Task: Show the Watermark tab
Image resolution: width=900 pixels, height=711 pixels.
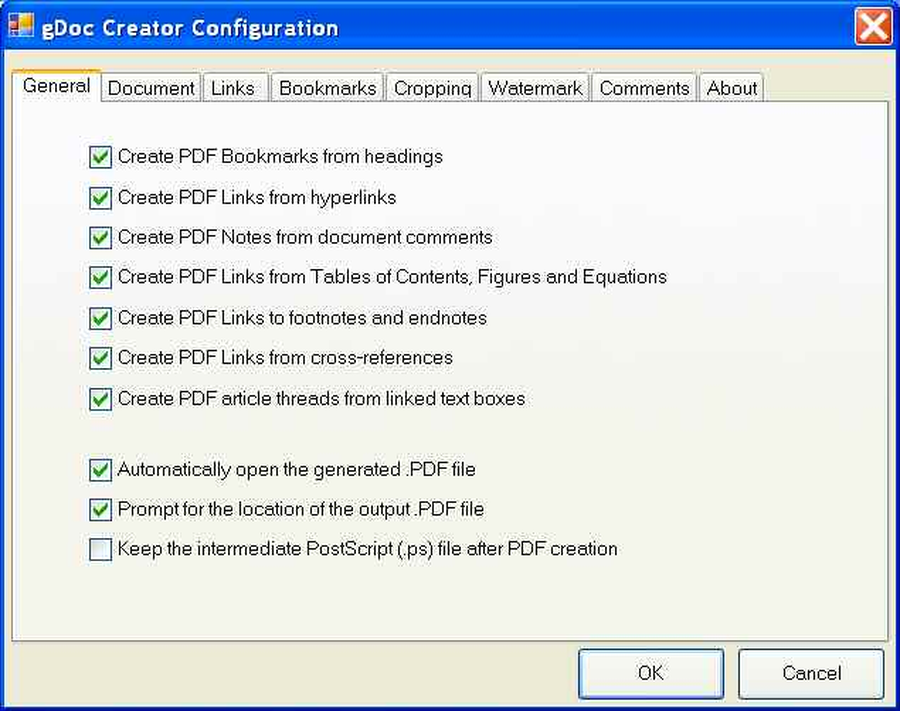Action: pyautogui.click(x=535, y=88)
